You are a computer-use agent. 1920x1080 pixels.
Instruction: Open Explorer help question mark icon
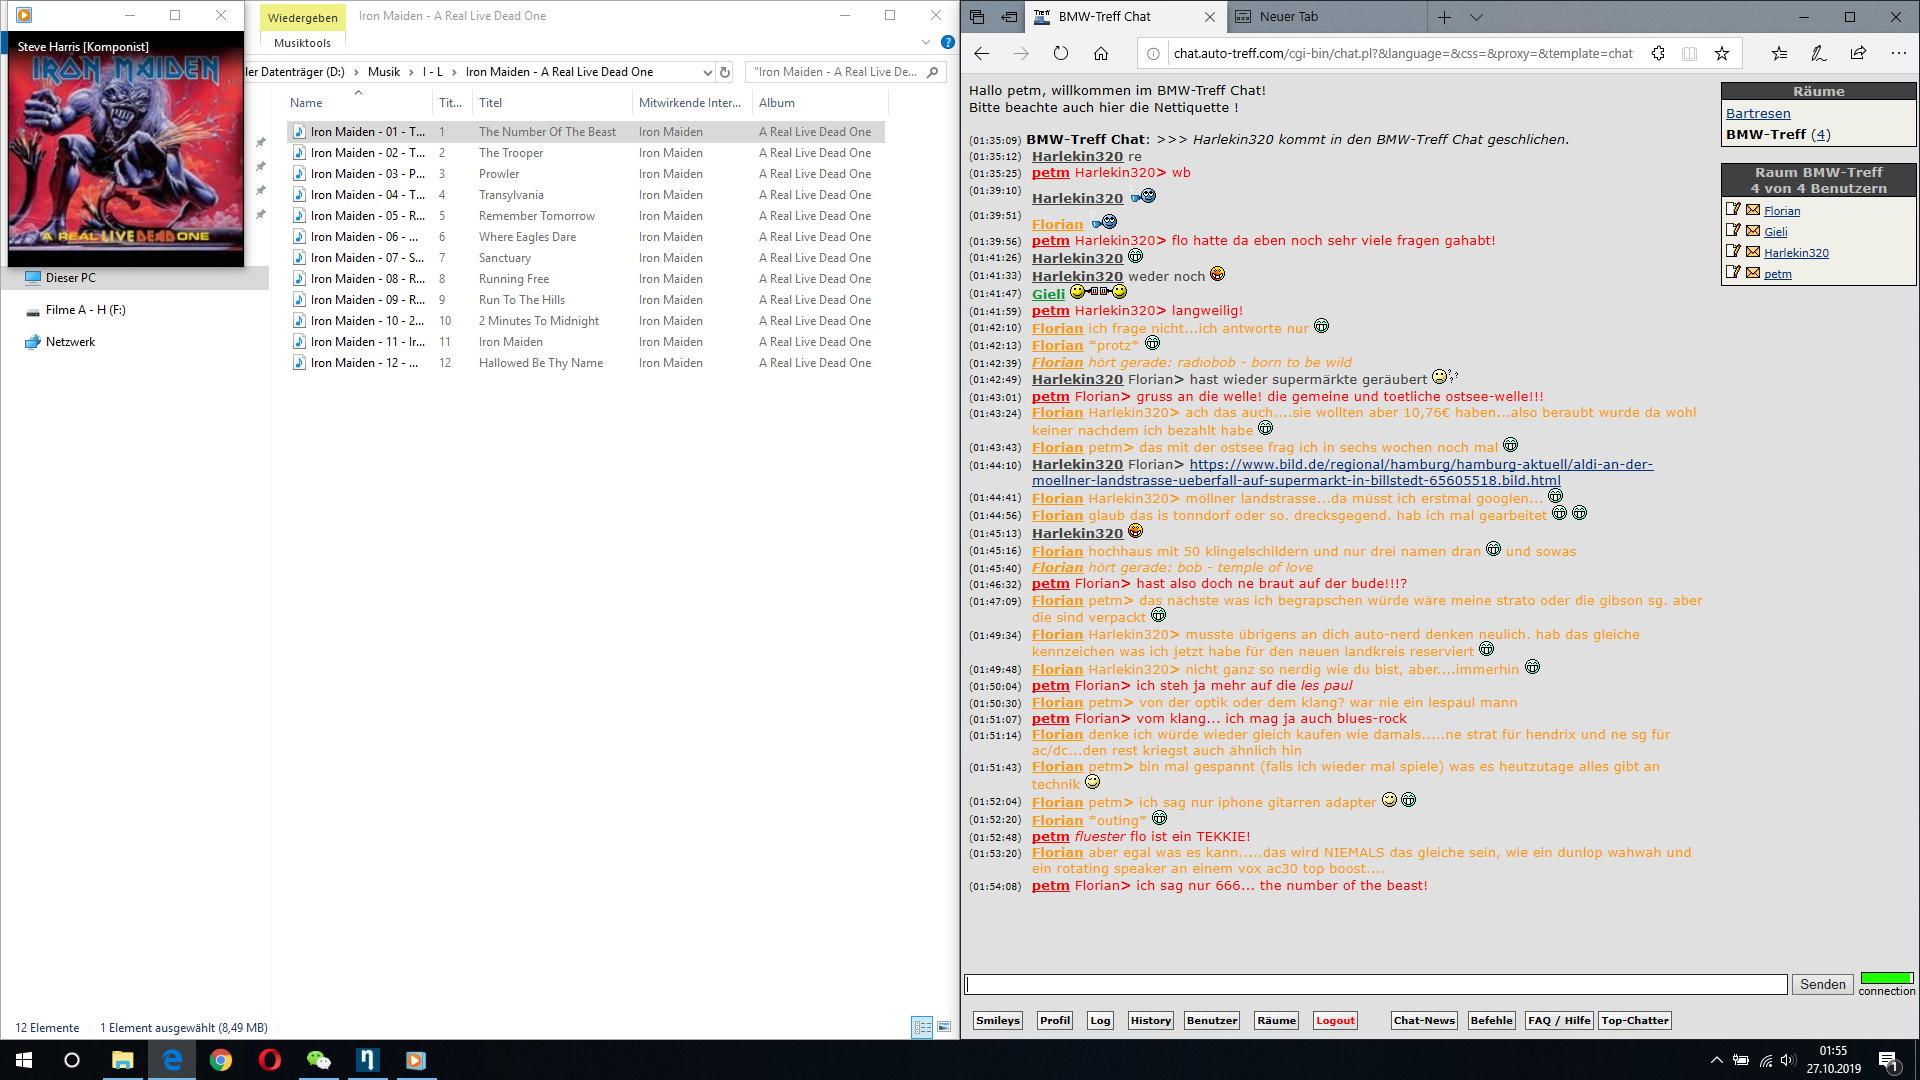947,42
